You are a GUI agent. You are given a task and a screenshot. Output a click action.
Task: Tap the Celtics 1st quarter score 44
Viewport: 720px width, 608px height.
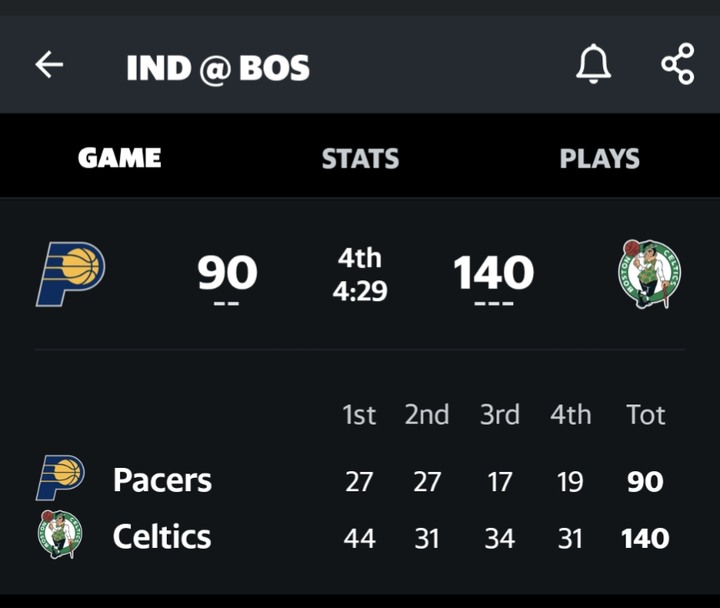point(359,538)
